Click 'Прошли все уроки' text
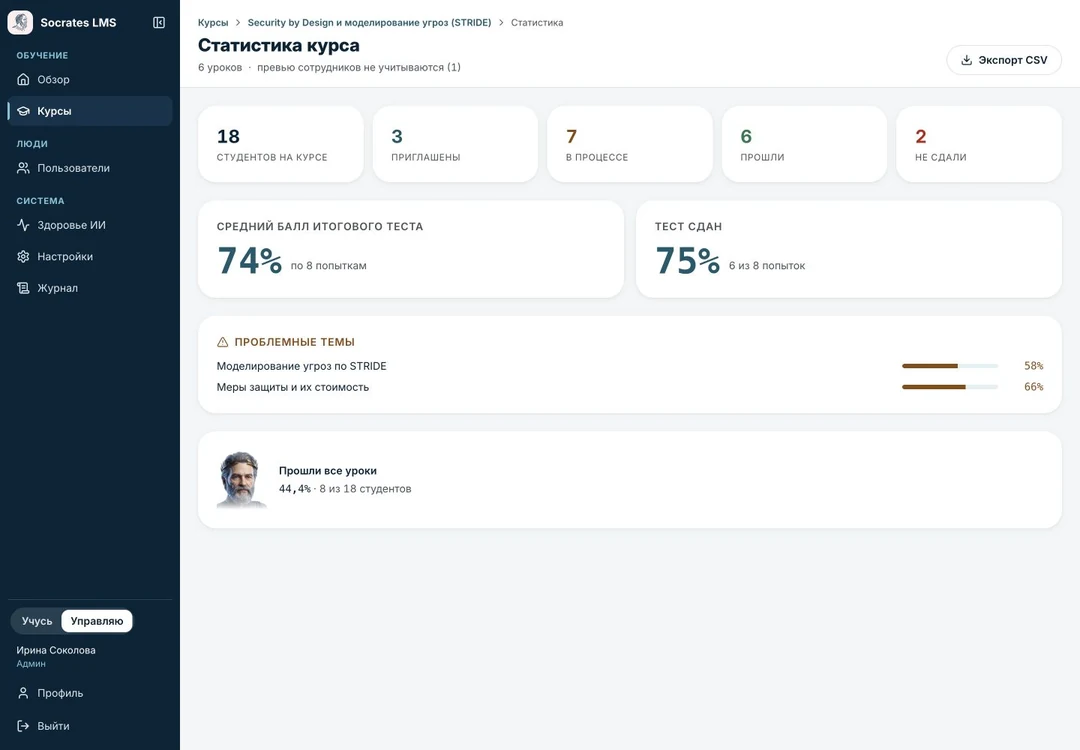The width and height of the screenshot is (1080, 750). 328,471
